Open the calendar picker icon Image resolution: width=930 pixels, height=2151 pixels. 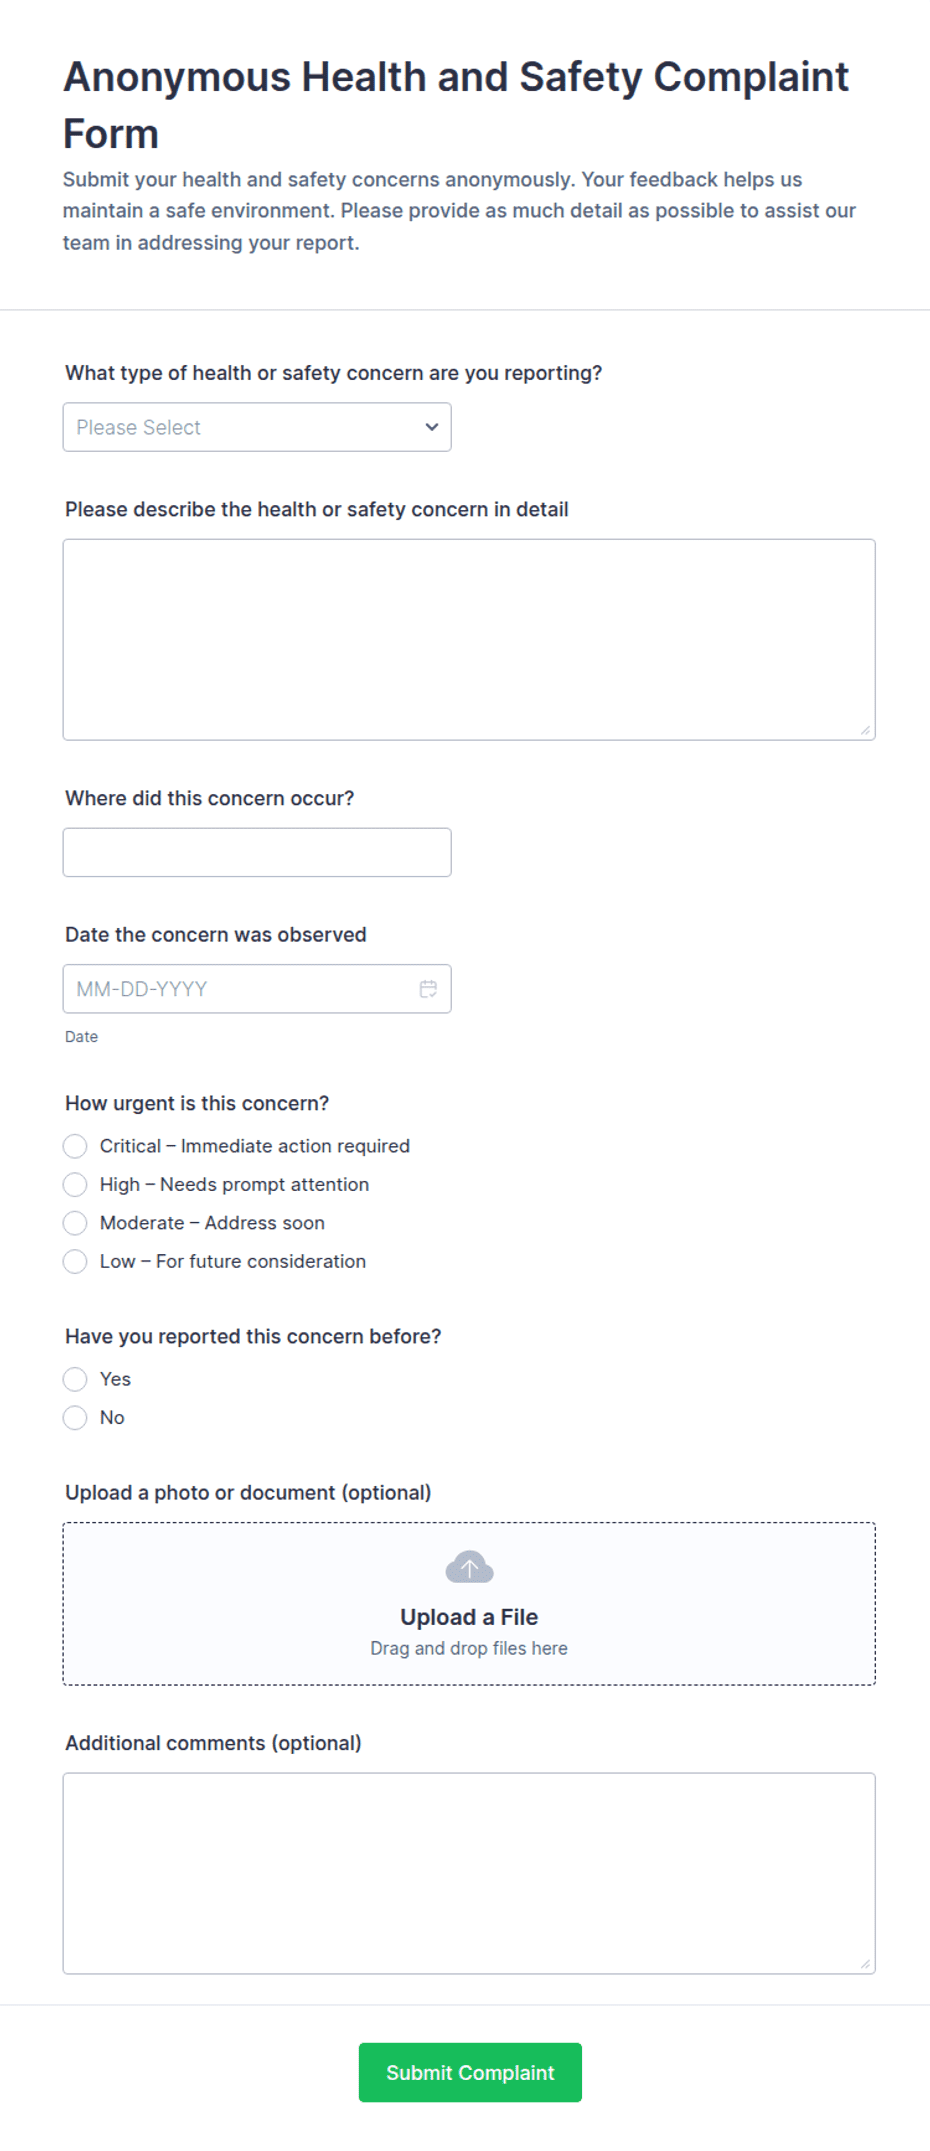click(x=428, y=989)
